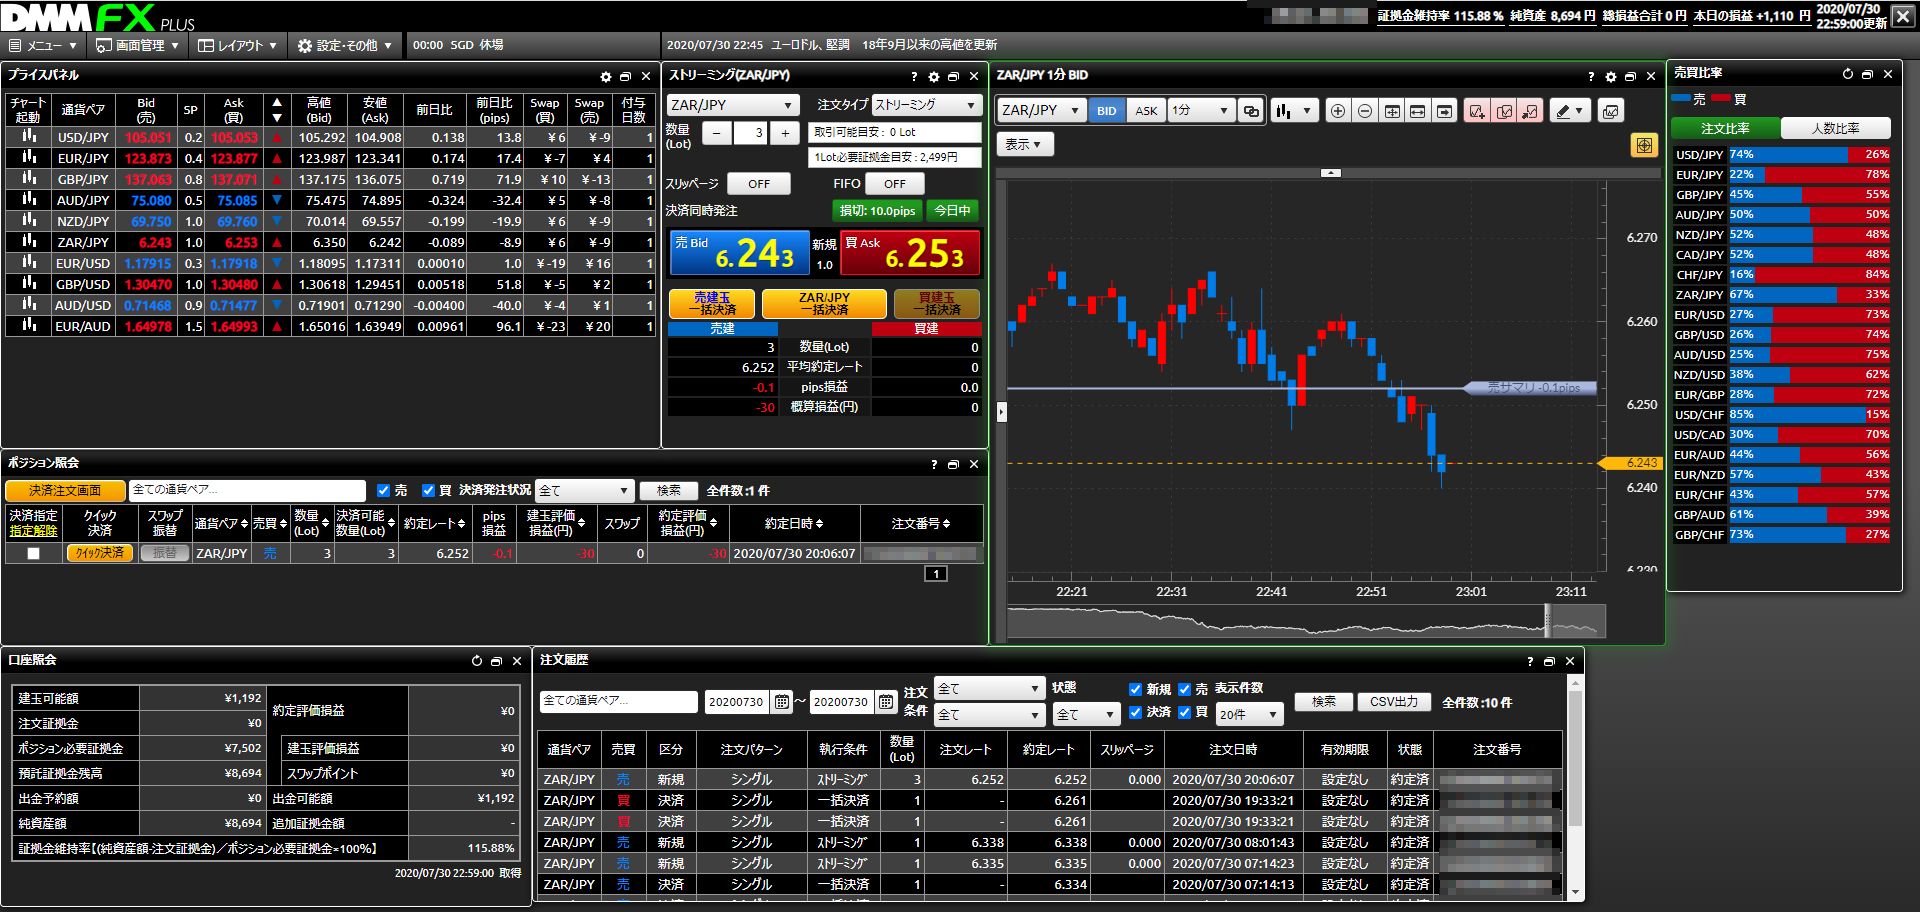Click chart link-window icon beside timeframe
Screen dimensions: 1920x912
[1251, 111]
